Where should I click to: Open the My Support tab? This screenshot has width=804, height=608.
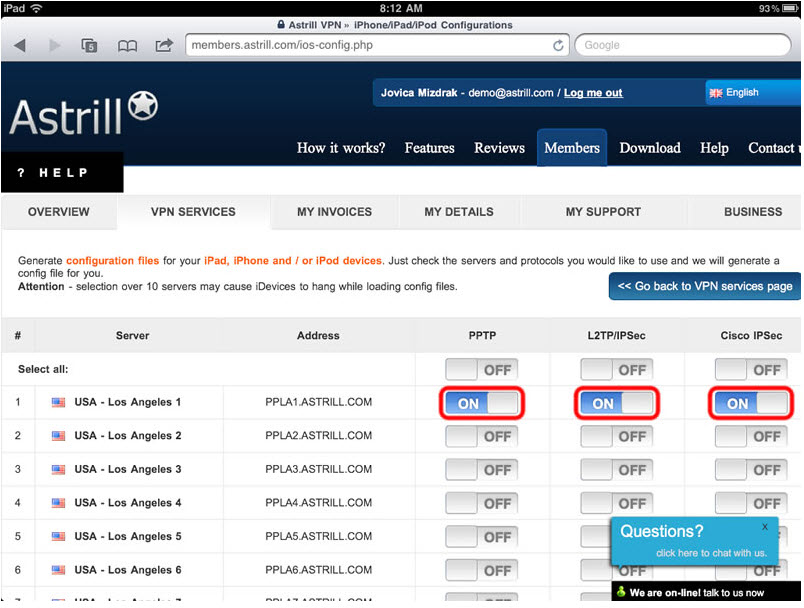[x=603, y=212]
